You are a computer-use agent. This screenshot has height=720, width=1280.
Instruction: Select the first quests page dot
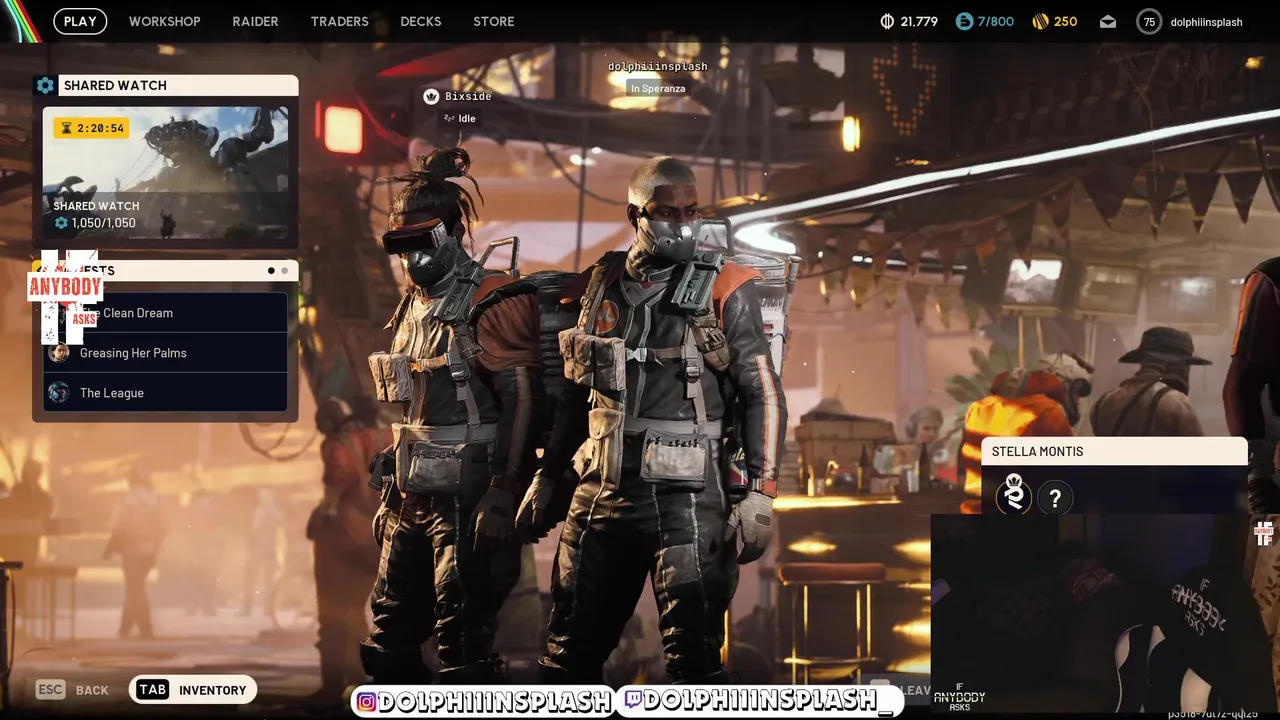point(271,270)
